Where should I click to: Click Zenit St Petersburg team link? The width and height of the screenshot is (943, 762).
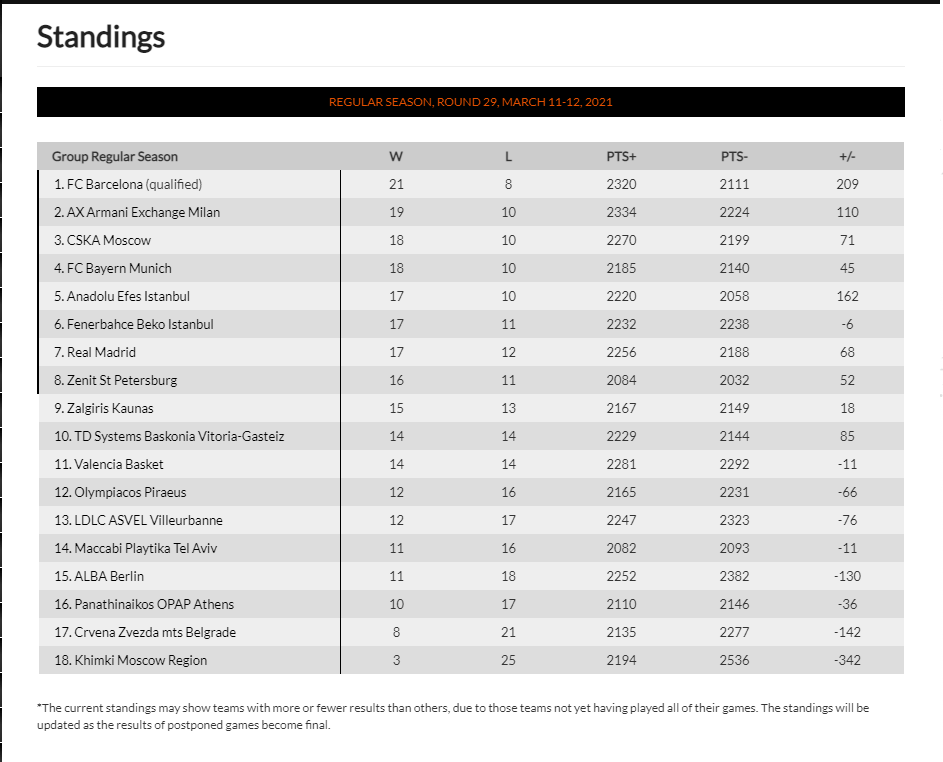coord(122,380)
